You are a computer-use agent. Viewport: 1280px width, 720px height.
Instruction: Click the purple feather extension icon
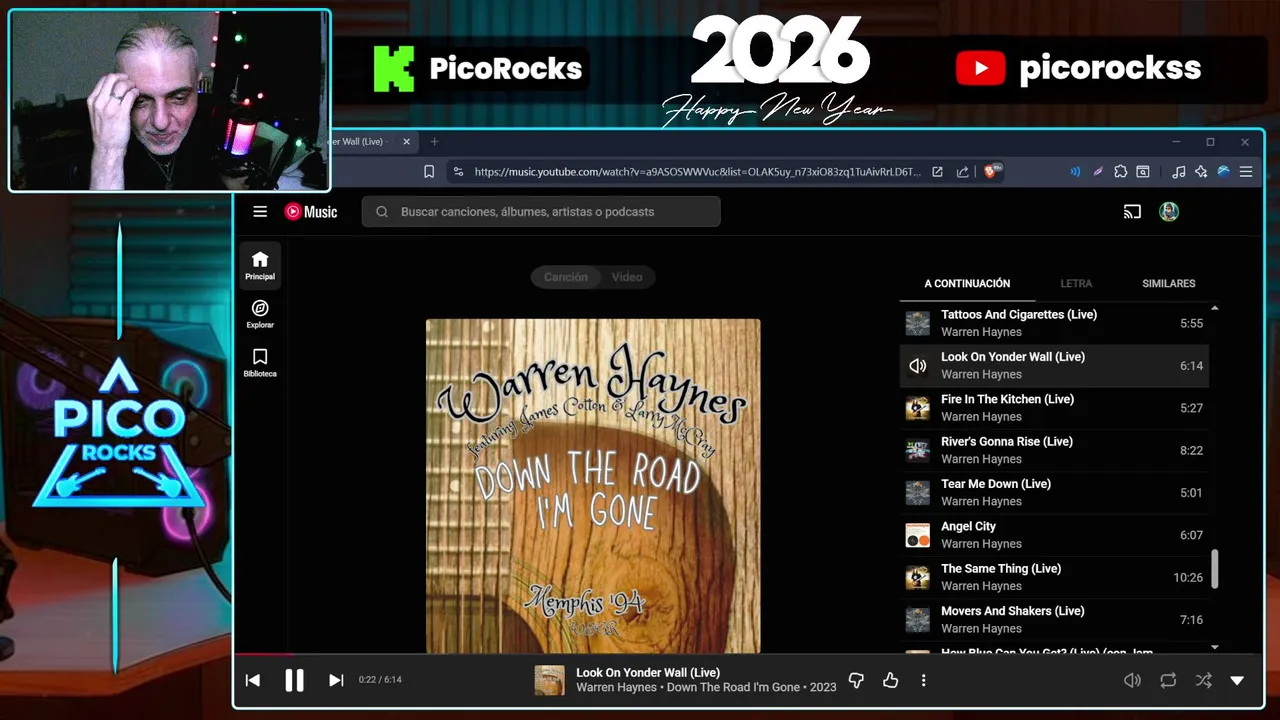(1098, 172)
